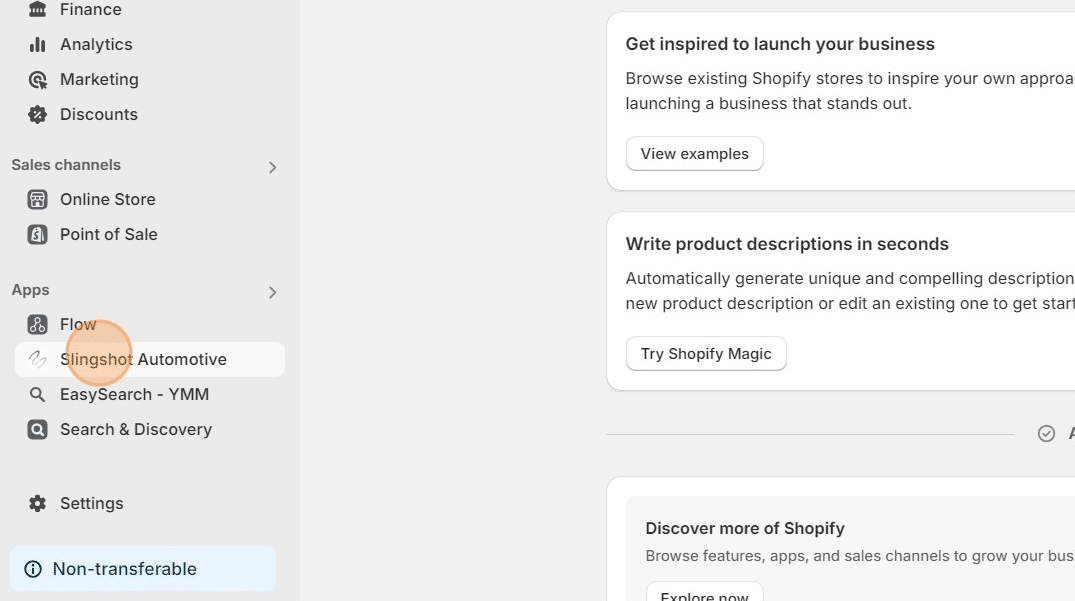
Task: Click the EasySearch magnifier icon
Action: click(x=37, y=395)
